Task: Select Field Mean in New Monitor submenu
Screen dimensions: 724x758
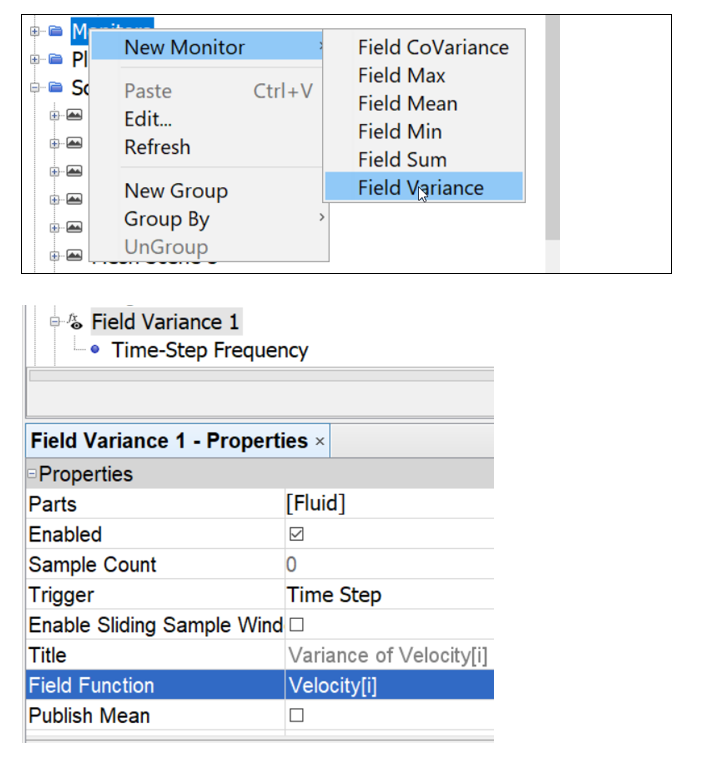Action: click(x=407, y=103)
